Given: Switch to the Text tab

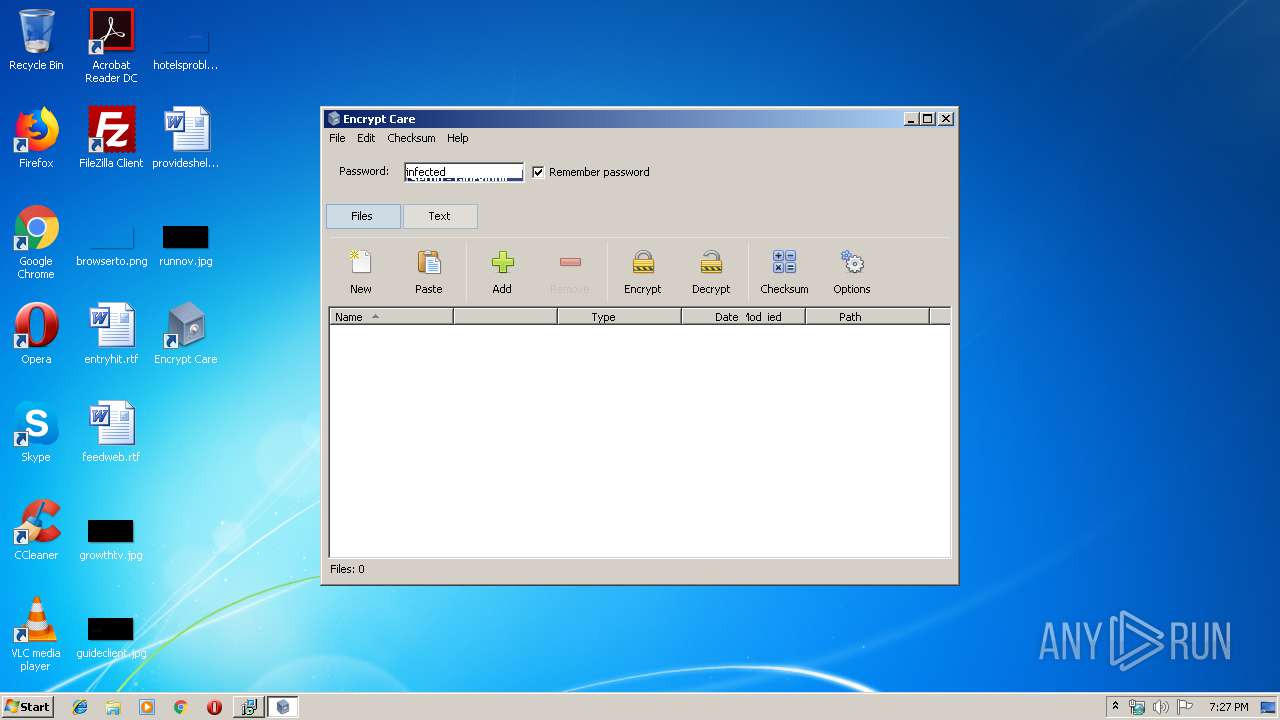Looking at the screenshot, I should click(440, 216).
